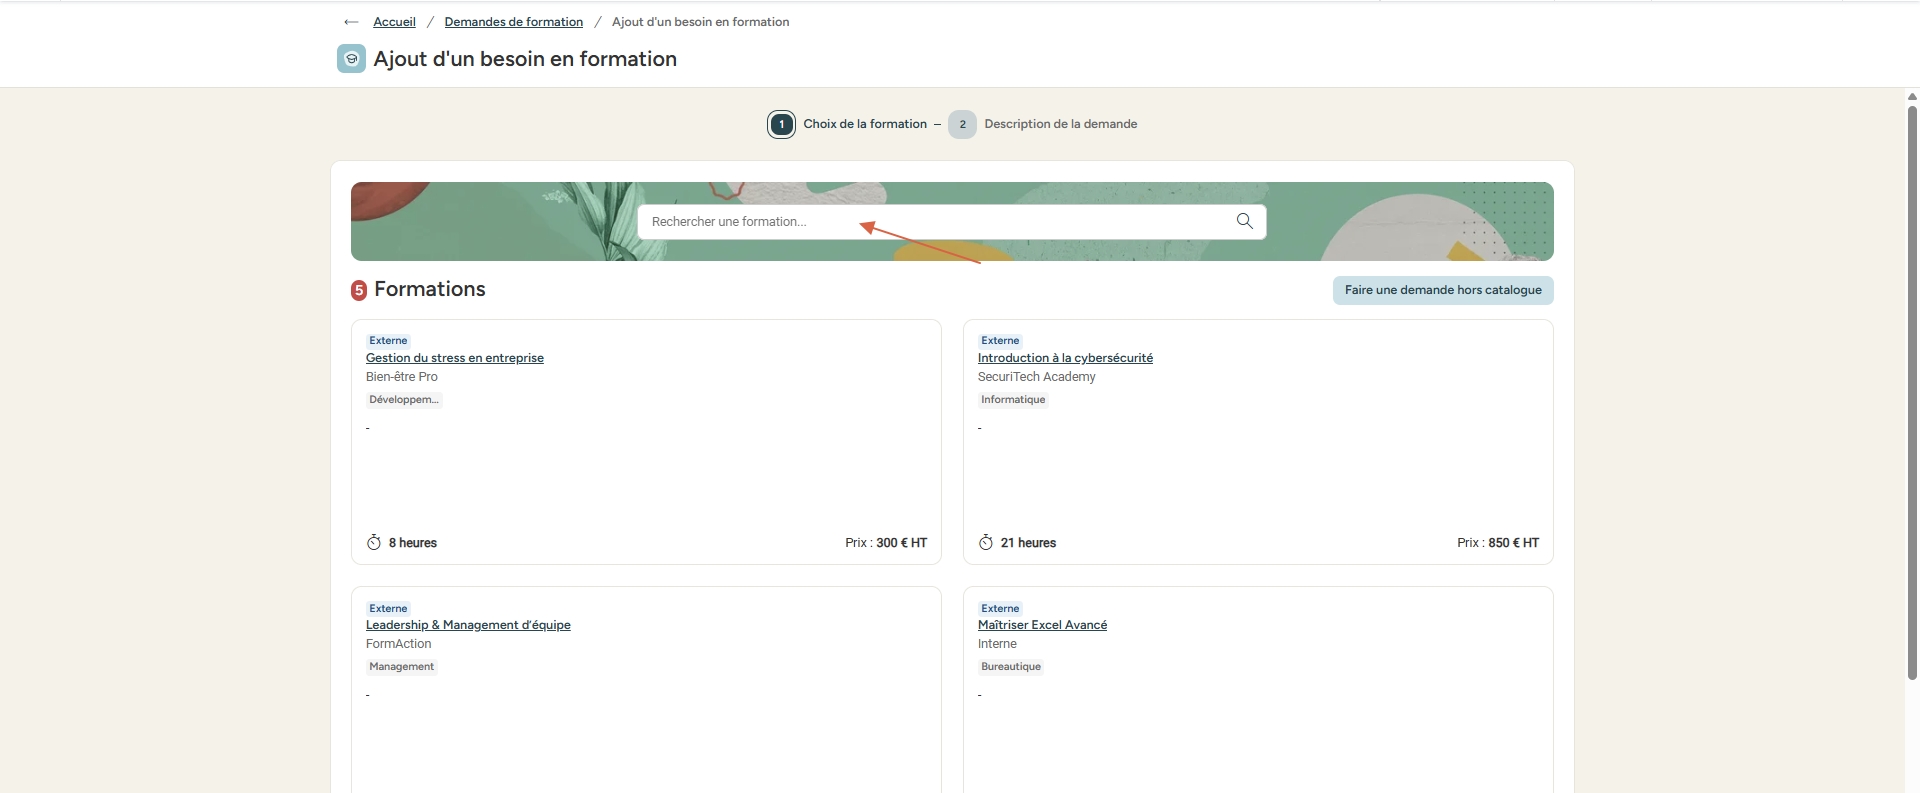Click the Informatique category tag
Image resolution: width=1920 pixels, height=793 pixels.
pos(1013,400)
